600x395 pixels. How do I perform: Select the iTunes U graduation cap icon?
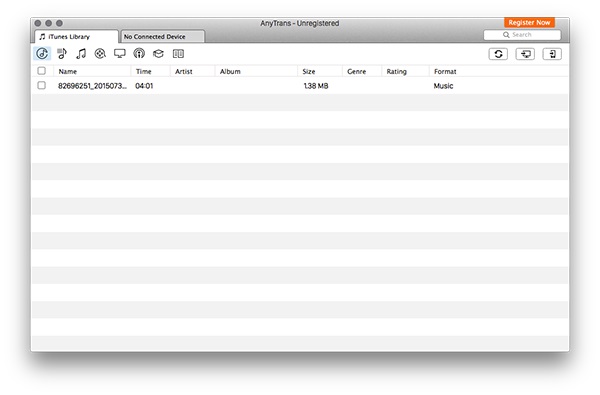(158, 54)
